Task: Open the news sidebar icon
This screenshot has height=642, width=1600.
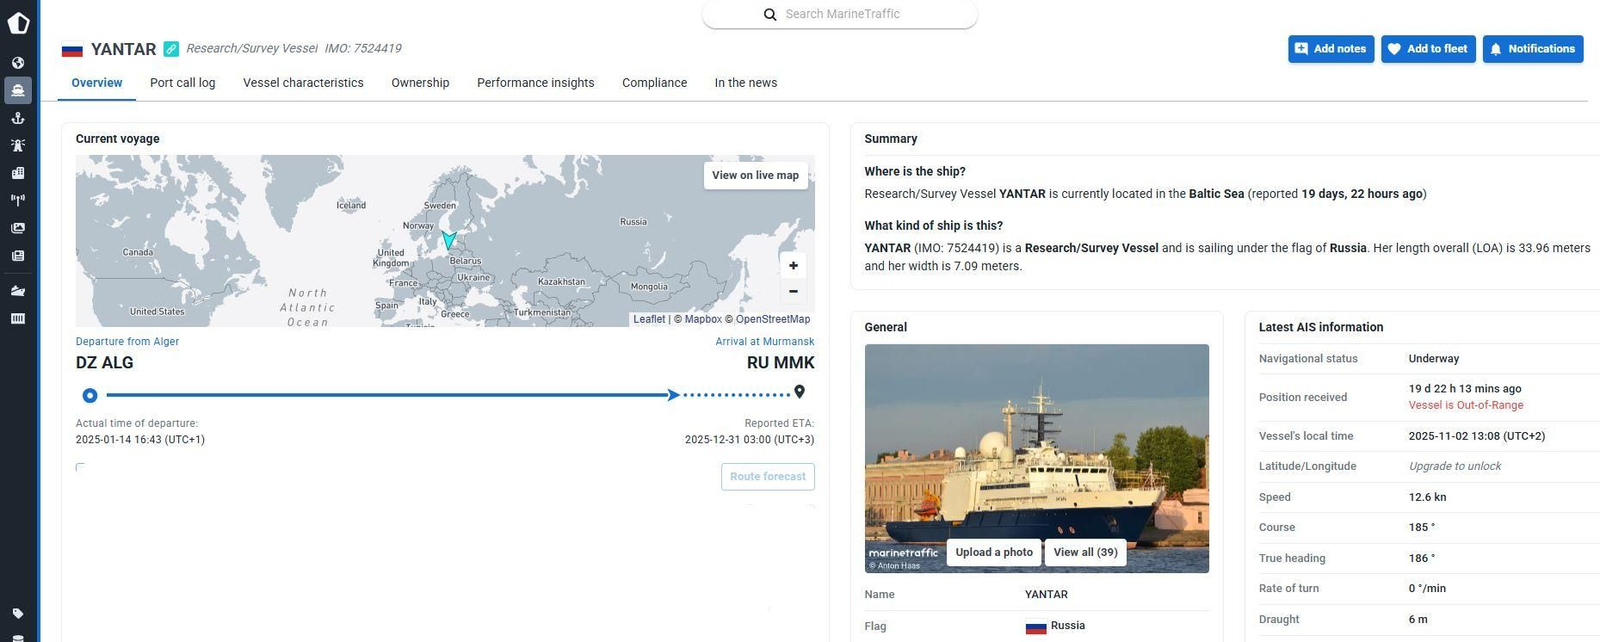Action: (18, 256)
